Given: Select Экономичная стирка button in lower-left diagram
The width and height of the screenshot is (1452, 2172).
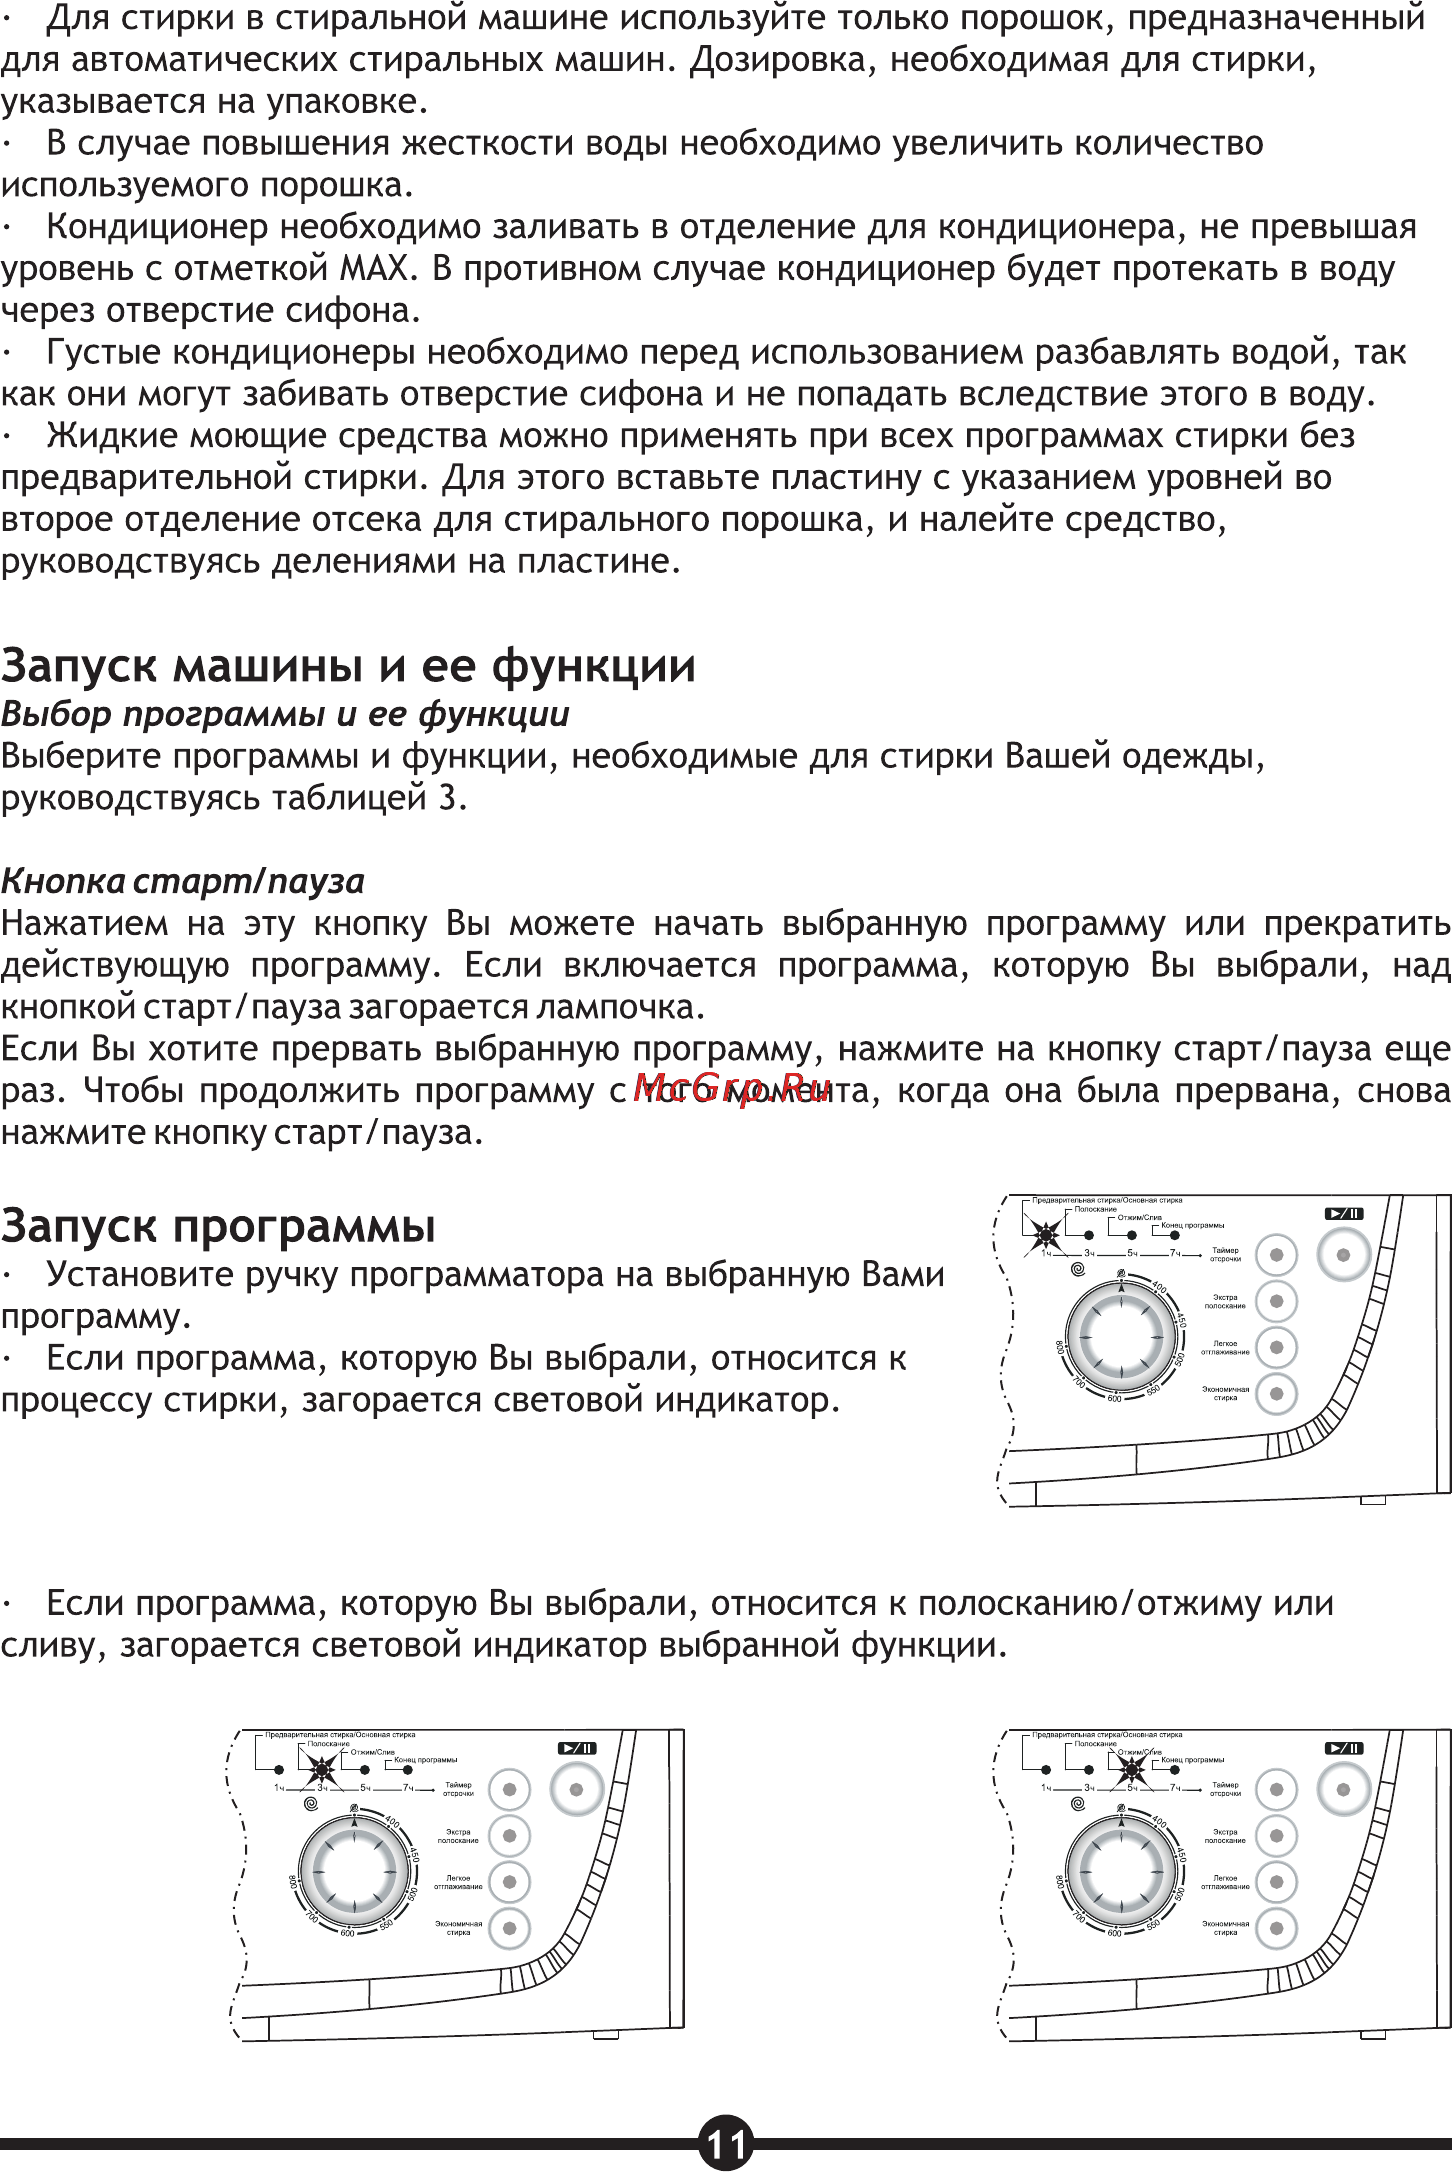Looking at the screenshot, I should coord(509,1928).
